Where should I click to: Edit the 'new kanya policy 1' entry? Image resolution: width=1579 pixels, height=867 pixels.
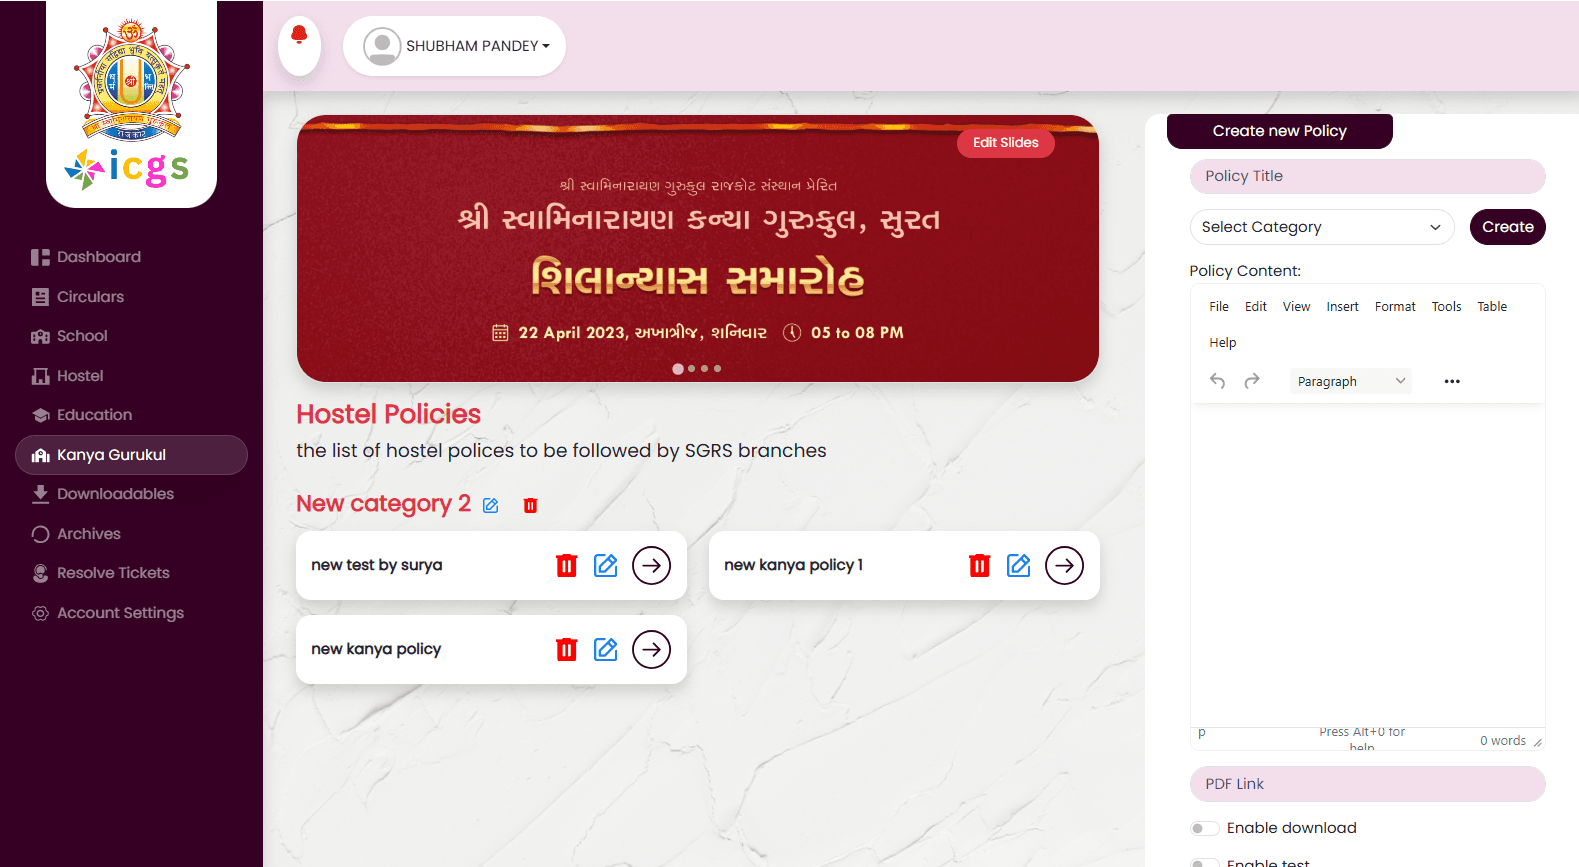[1018, 566]
